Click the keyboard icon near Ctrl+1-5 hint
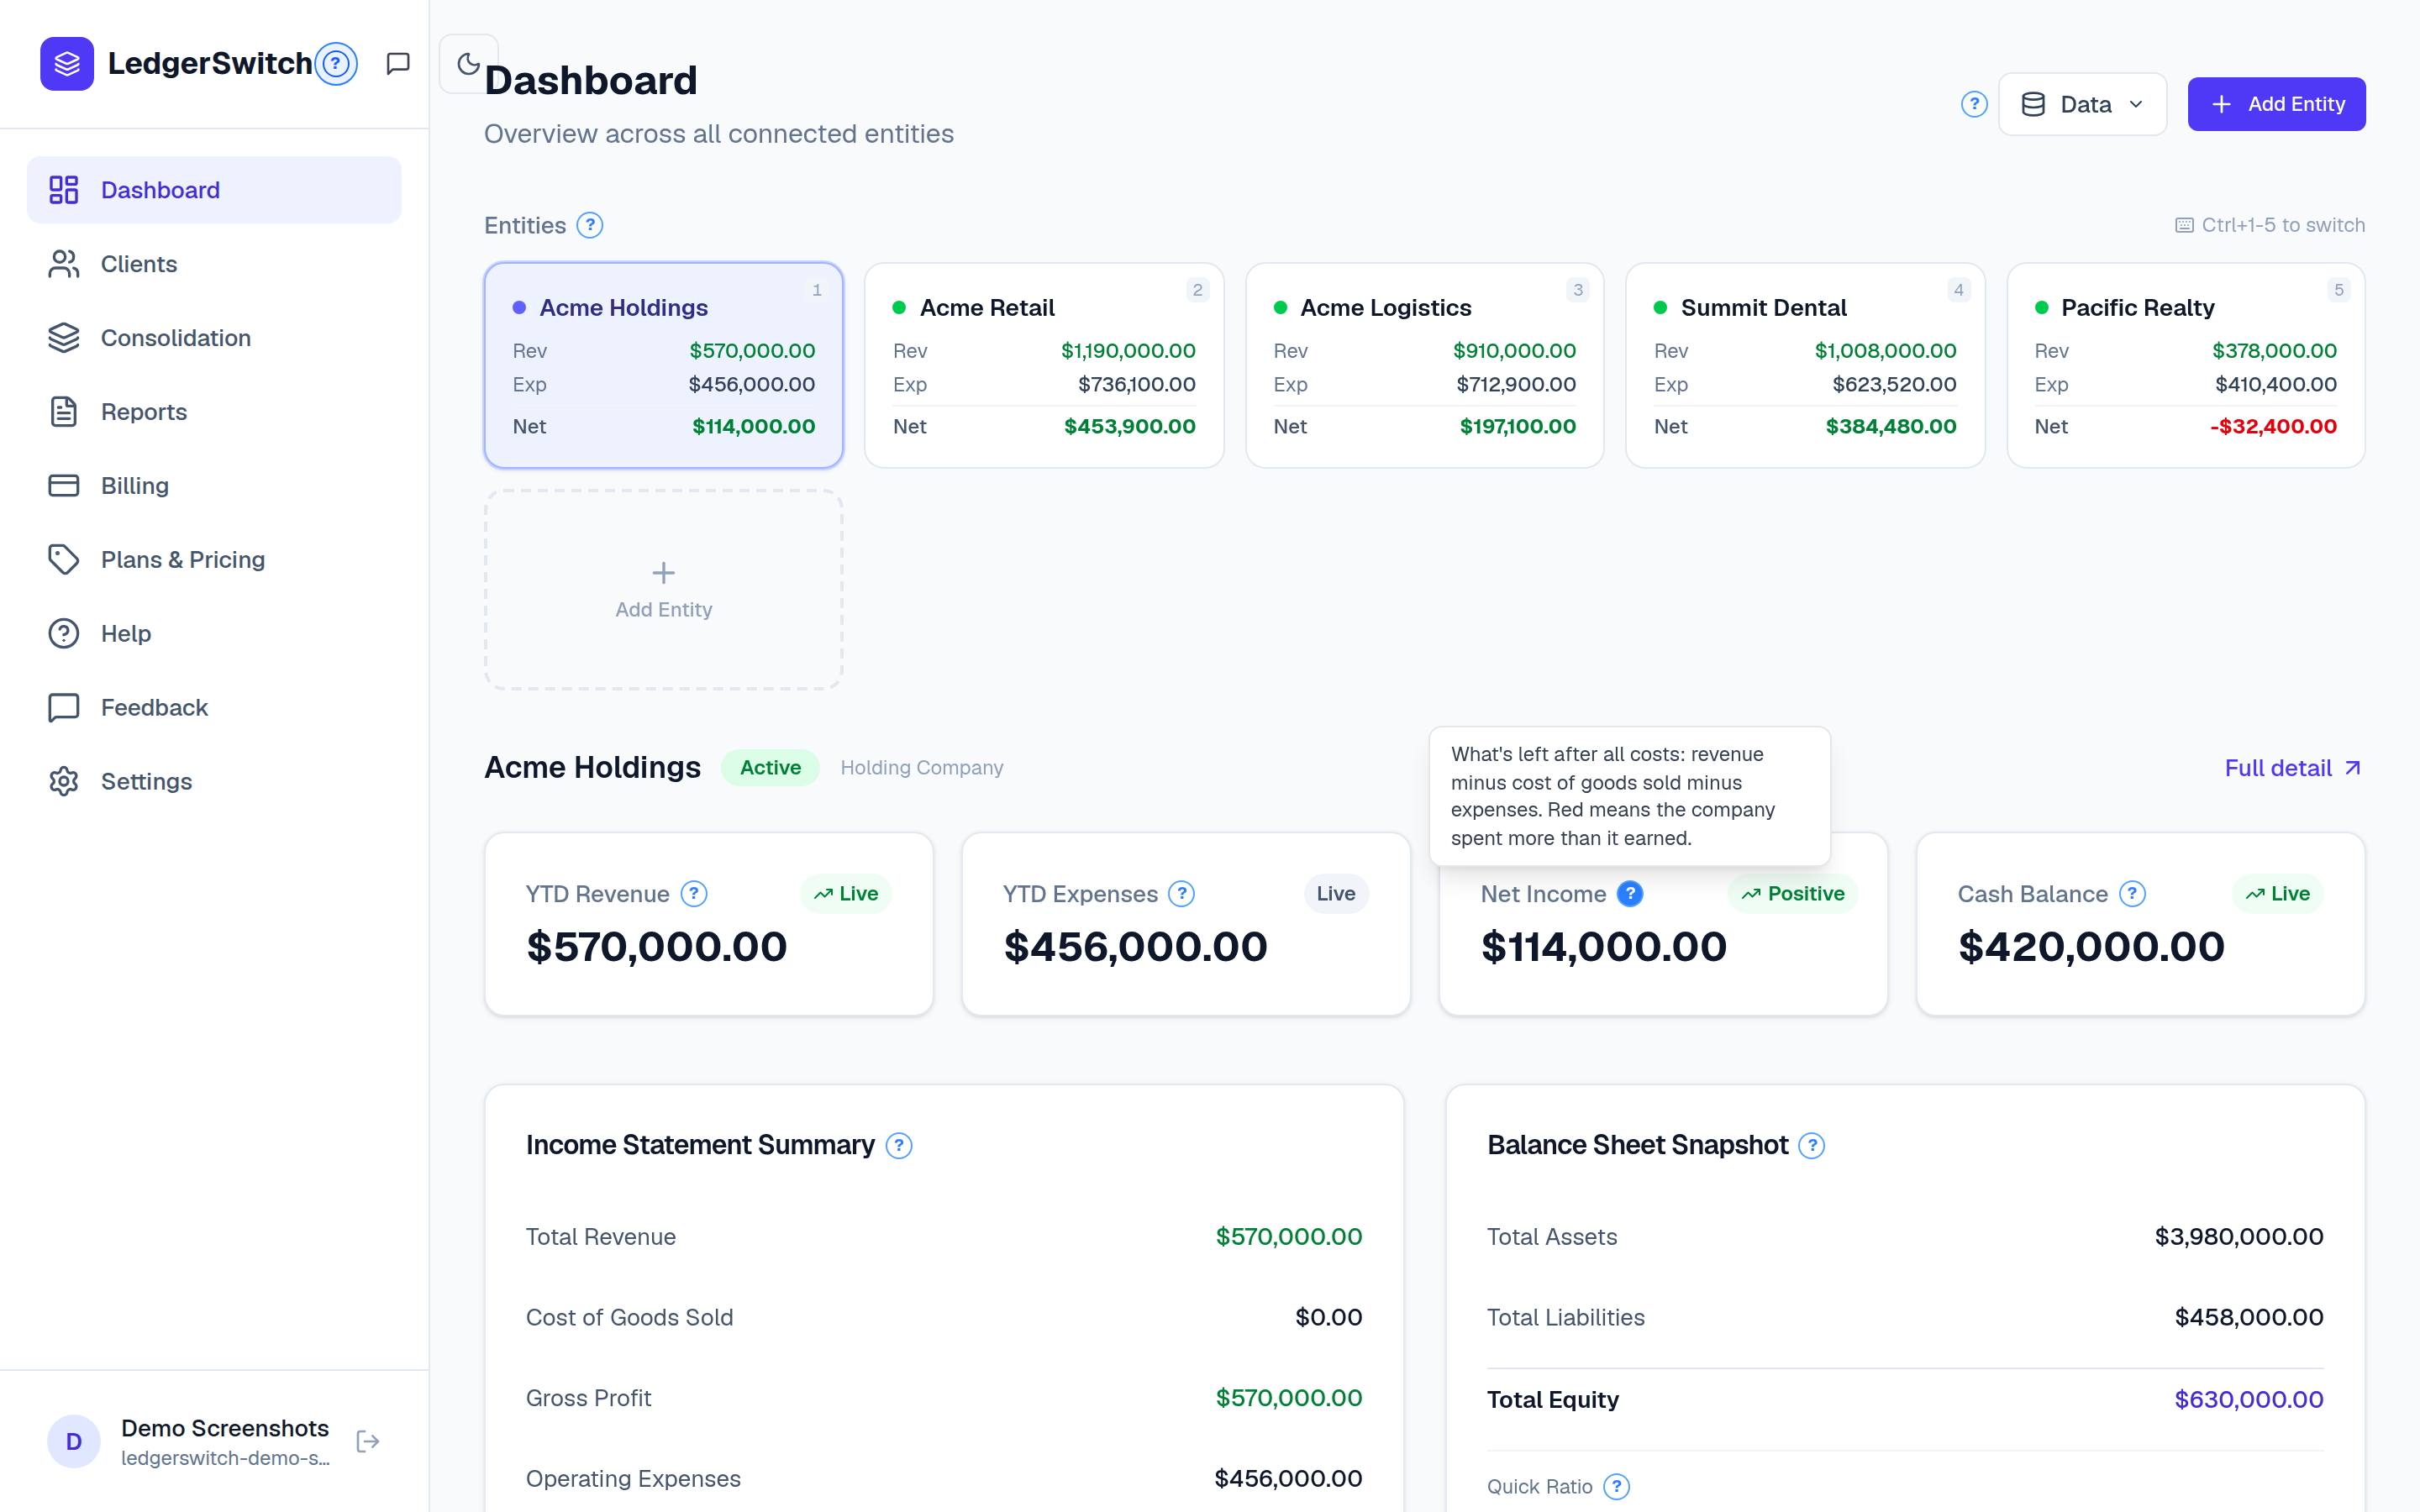The image size is (2420, 1512). (2184, 226)
